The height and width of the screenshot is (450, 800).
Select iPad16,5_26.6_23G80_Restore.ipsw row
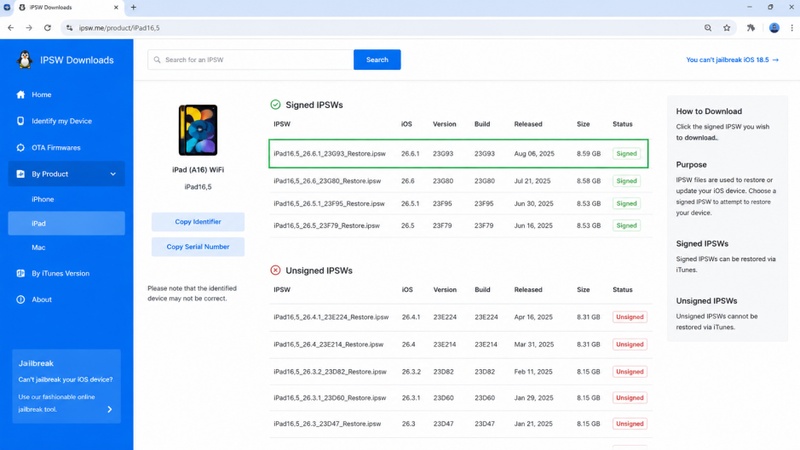coord(461,181)
